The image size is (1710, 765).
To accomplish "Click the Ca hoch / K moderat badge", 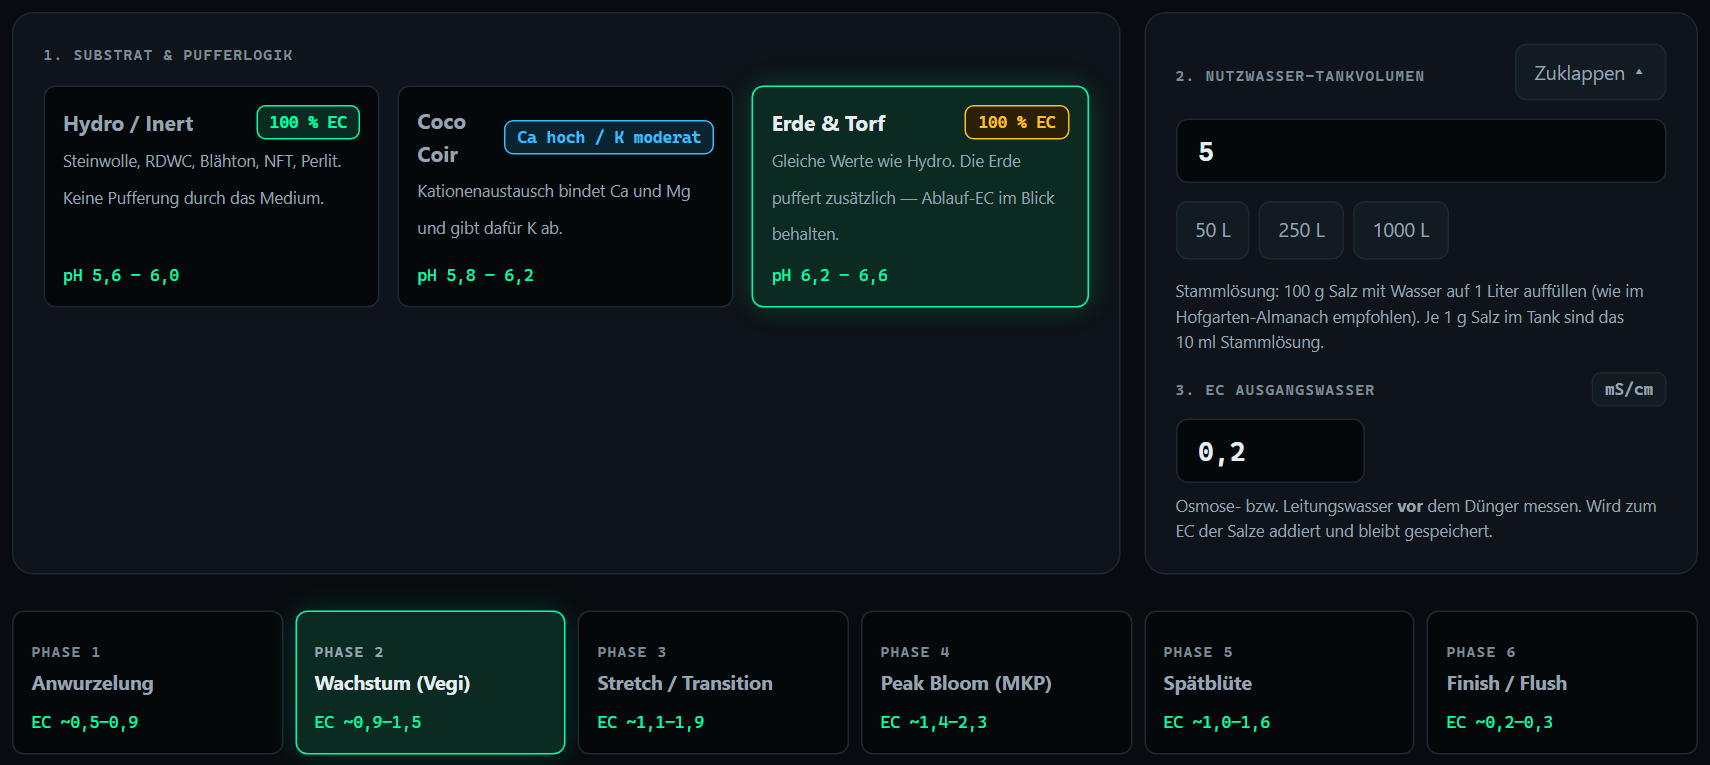I will 609,137.
